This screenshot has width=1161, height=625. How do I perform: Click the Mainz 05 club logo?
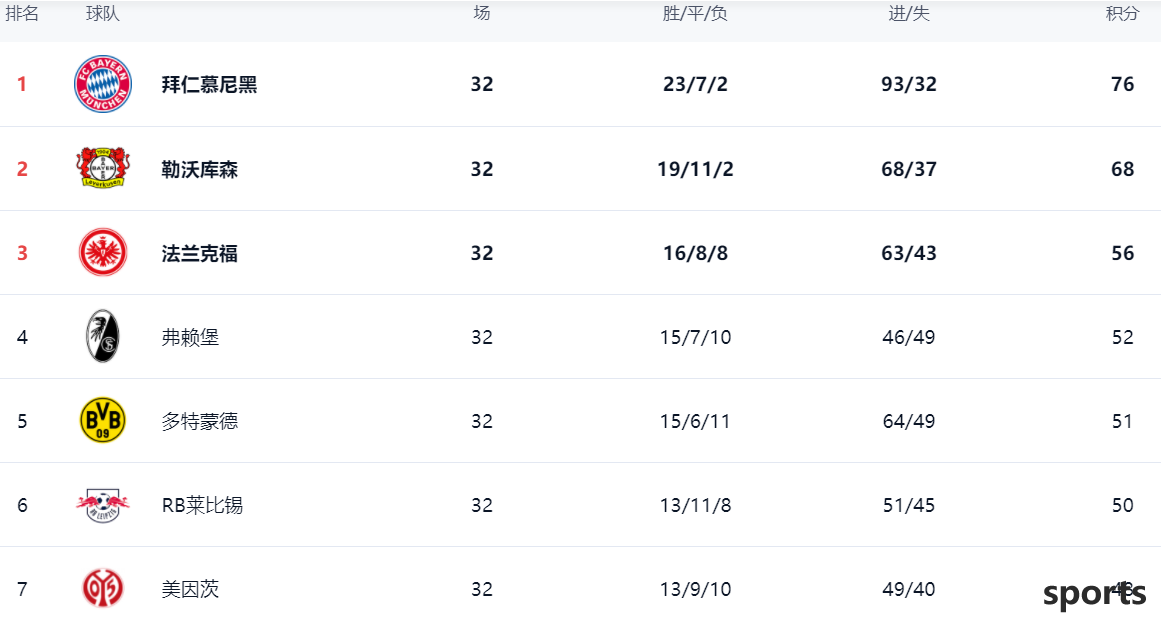(103, 589)
